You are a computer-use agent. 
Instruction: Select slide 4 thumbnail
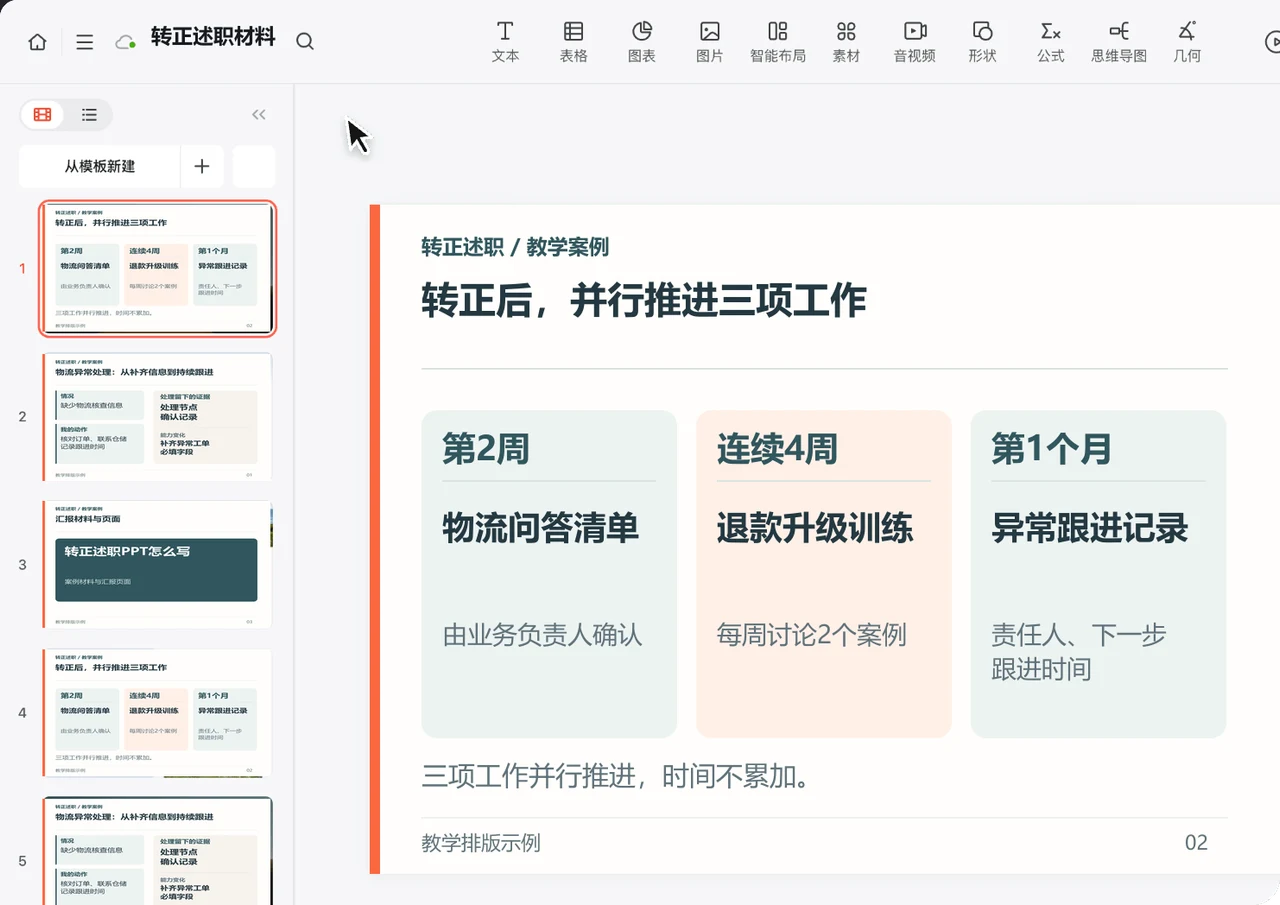coord(158,712)
